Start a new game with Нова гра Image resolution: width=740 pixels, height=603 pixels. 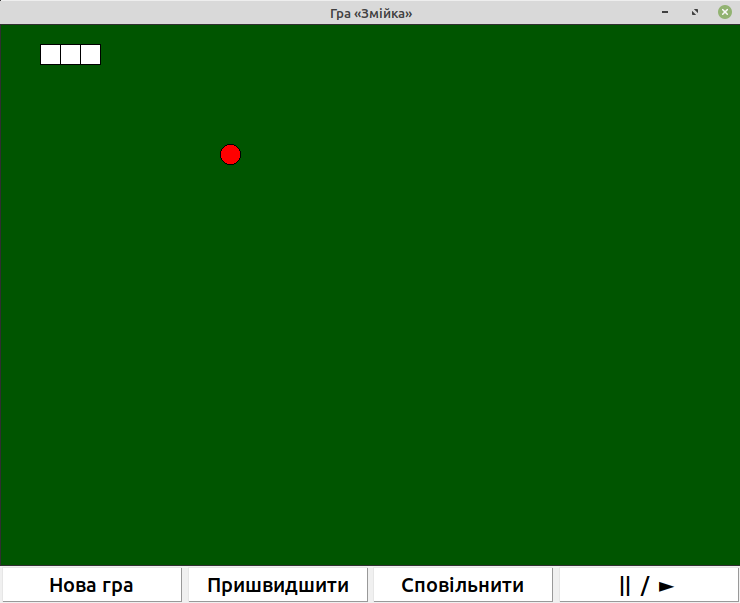(x=92, y=585)
